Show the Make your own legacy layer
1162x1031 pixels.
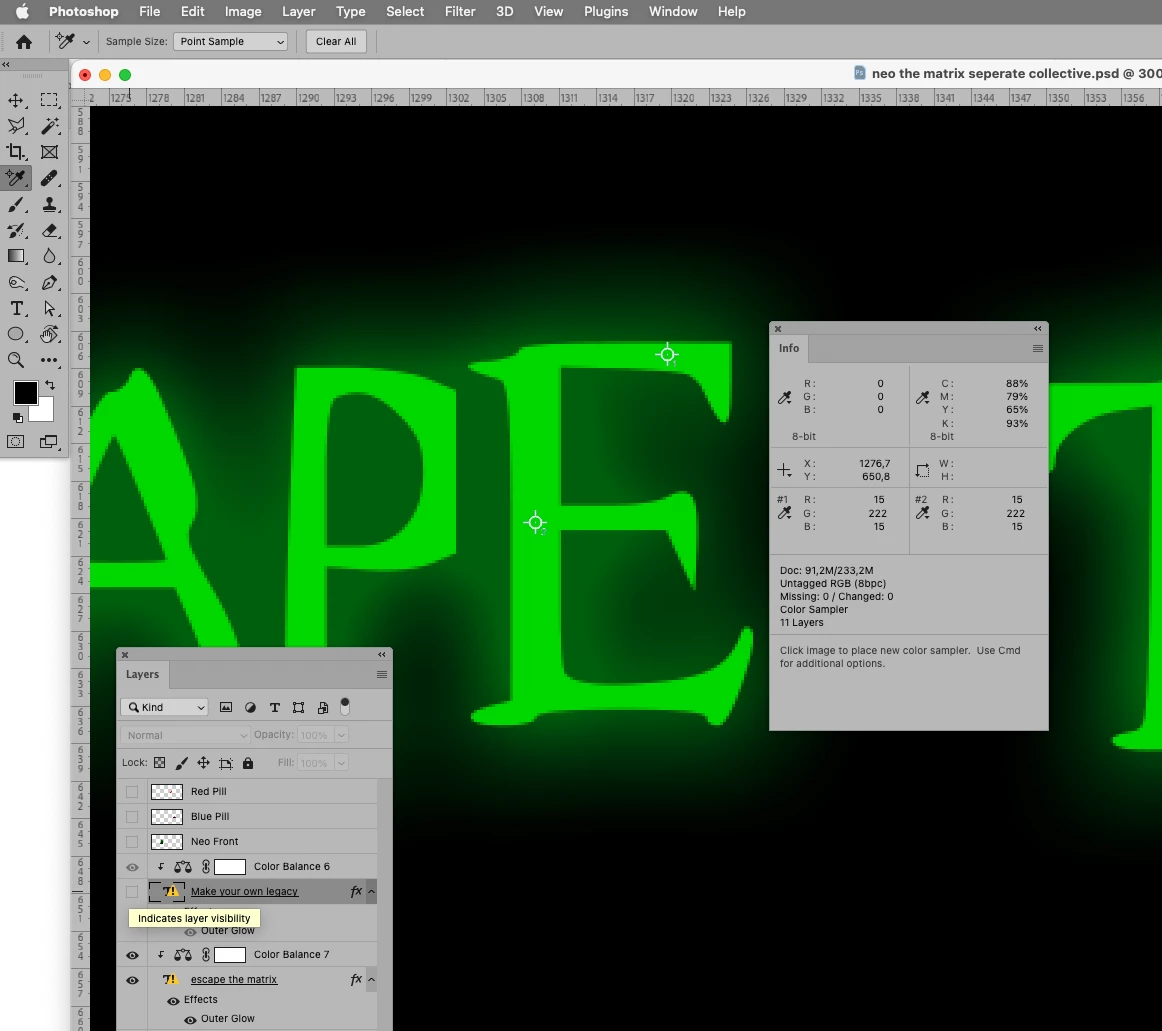[132, 892]
